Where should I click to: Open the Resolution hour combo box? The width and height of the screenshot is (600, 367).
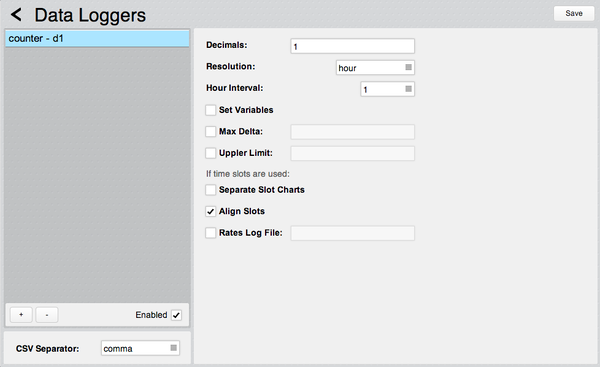coord(375,68)
